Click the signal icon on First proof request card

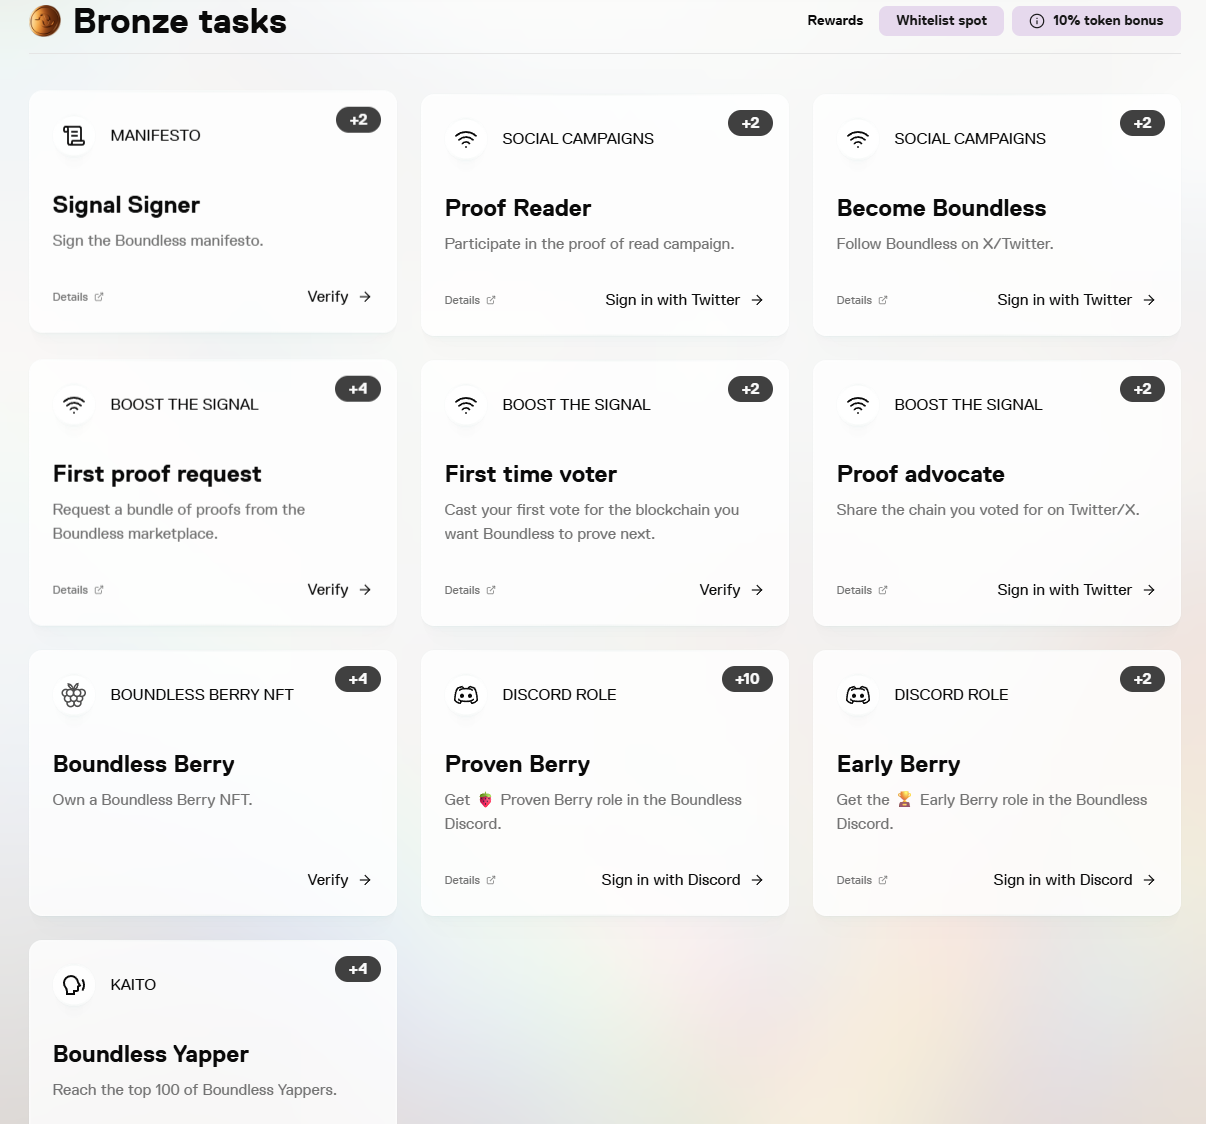pyautogui.click(x=74, y=405)
